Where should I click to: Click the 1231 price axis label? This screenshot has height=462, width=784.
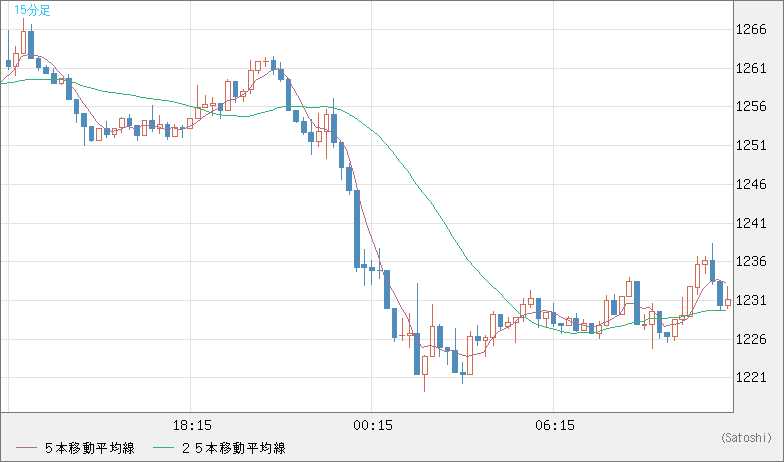click(751, 300)
